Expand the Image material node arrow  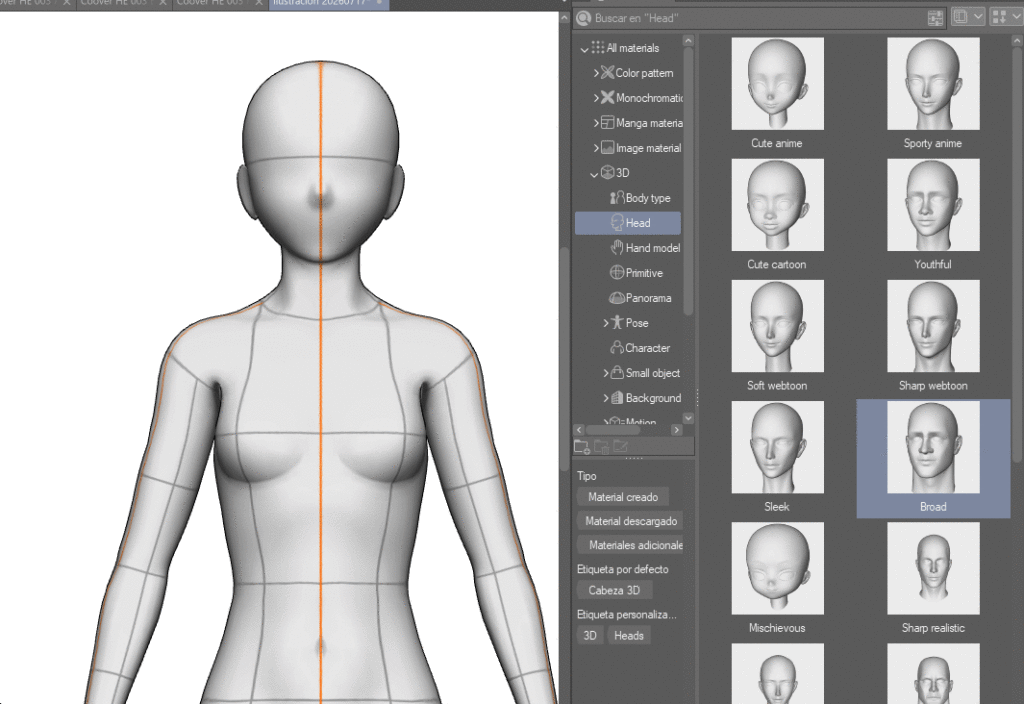tap(596, 148)
